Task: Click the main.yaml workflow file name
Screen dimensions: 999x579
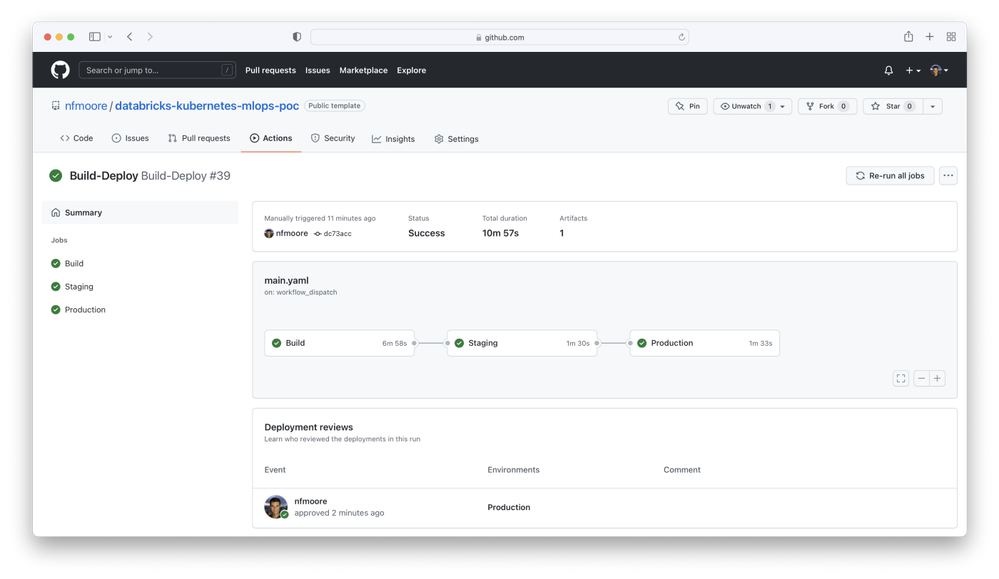Action: coord(287,280)
